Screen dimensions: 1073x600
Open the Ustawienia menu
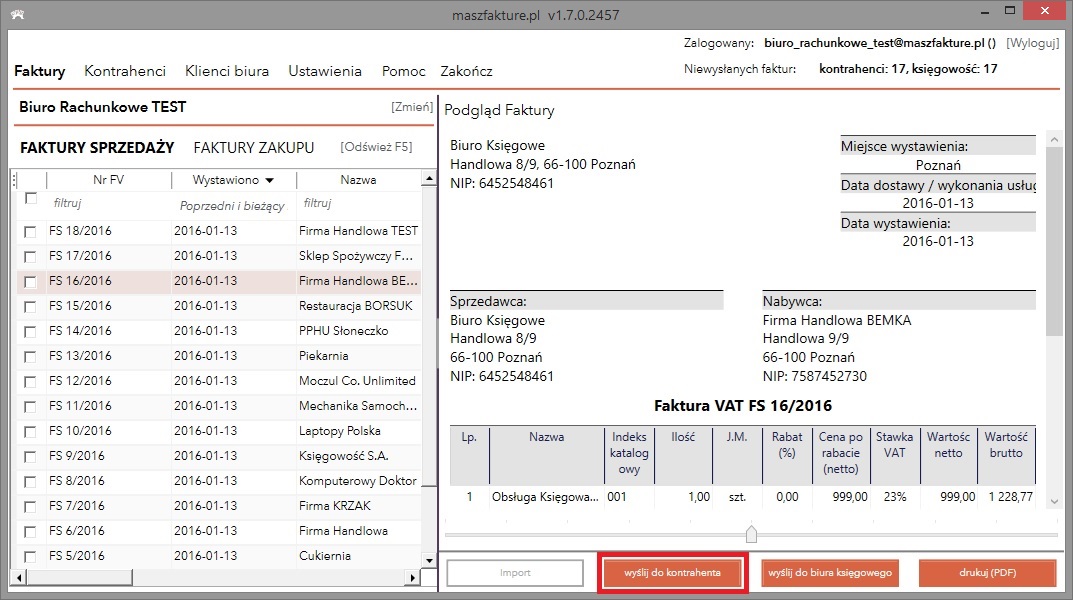click(325, 71)
